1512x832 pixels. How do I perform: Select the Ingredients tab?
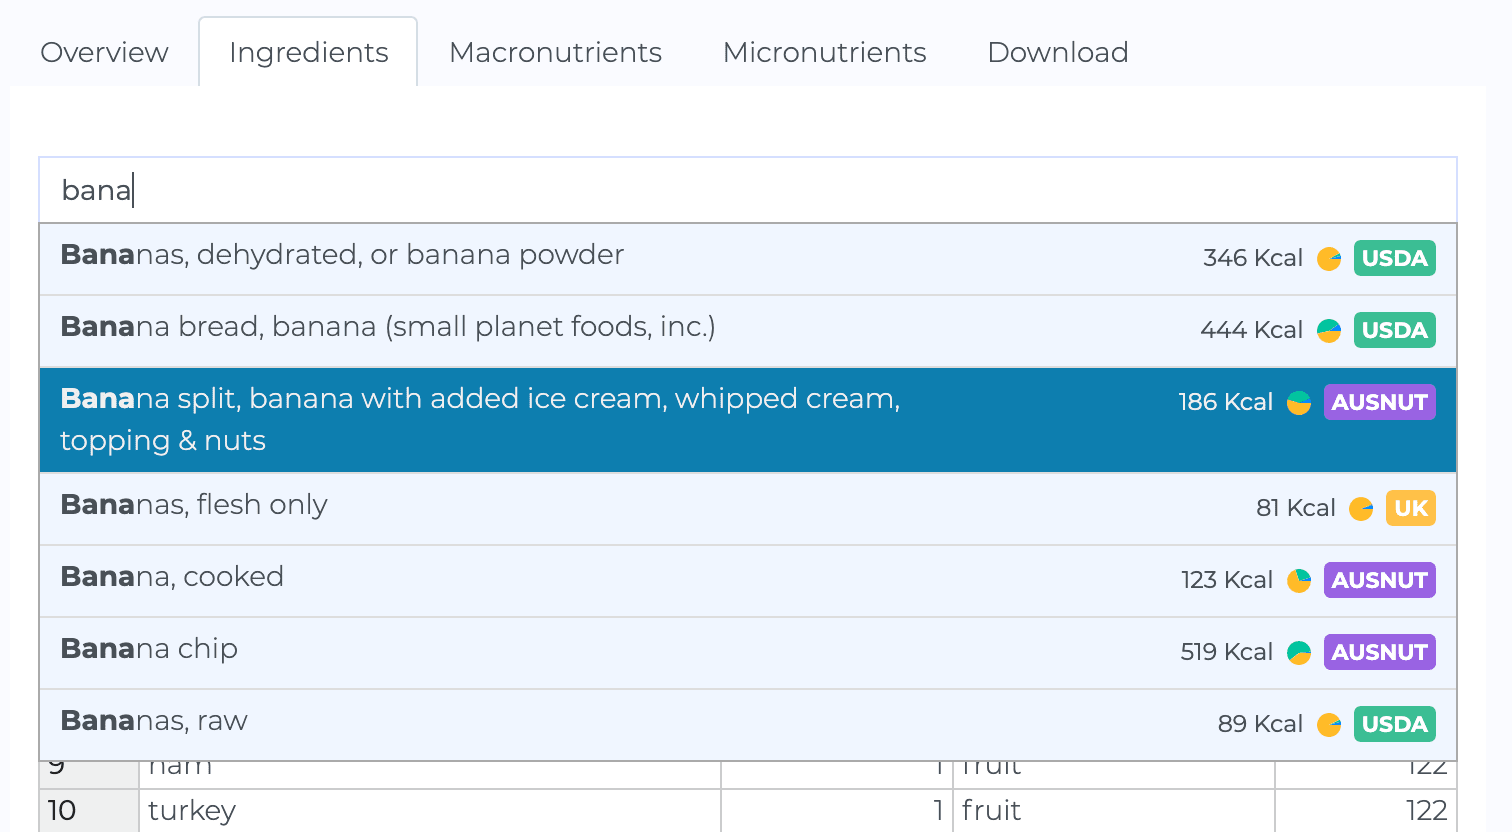(308, 52)
